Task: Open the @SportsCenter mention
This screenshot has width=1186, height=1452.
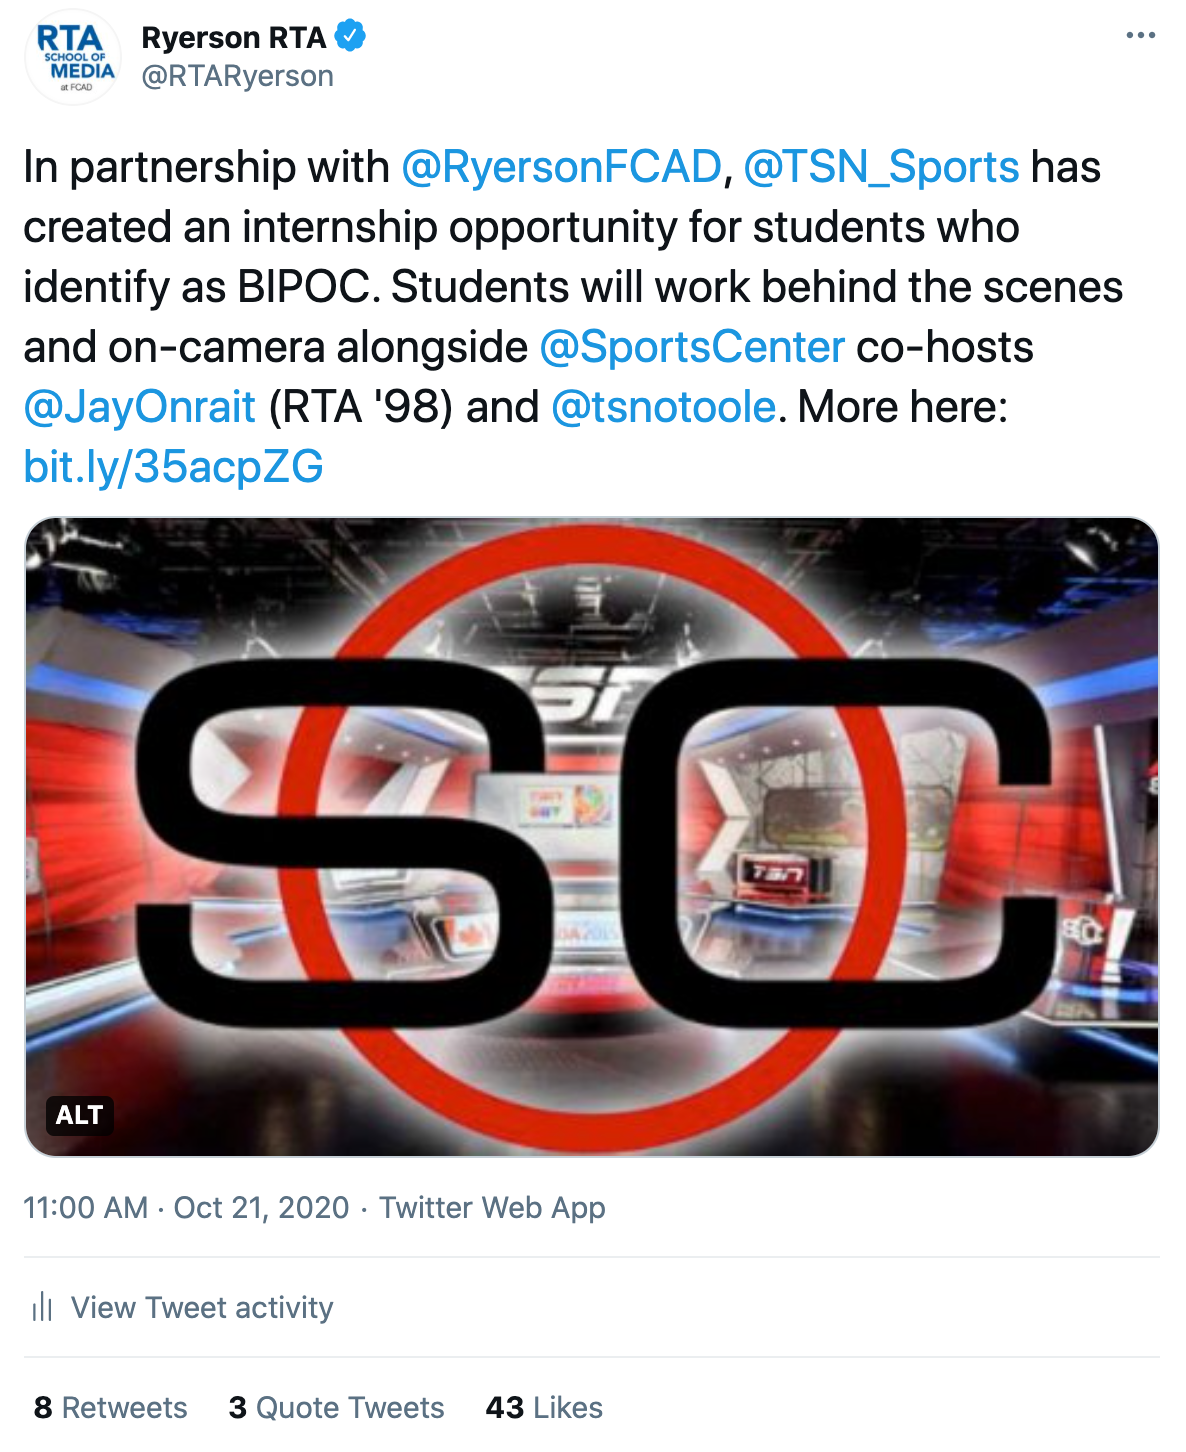Action: 692,347
